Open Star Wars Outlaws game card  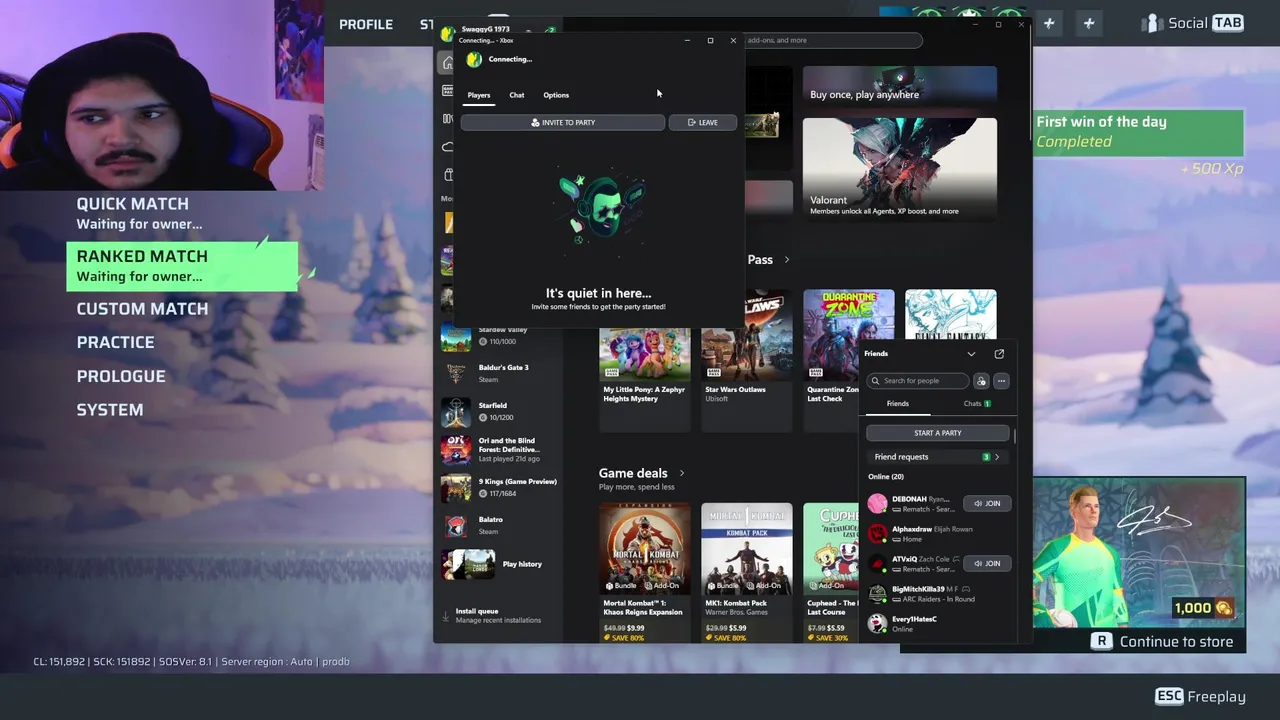tap(747, 360)
